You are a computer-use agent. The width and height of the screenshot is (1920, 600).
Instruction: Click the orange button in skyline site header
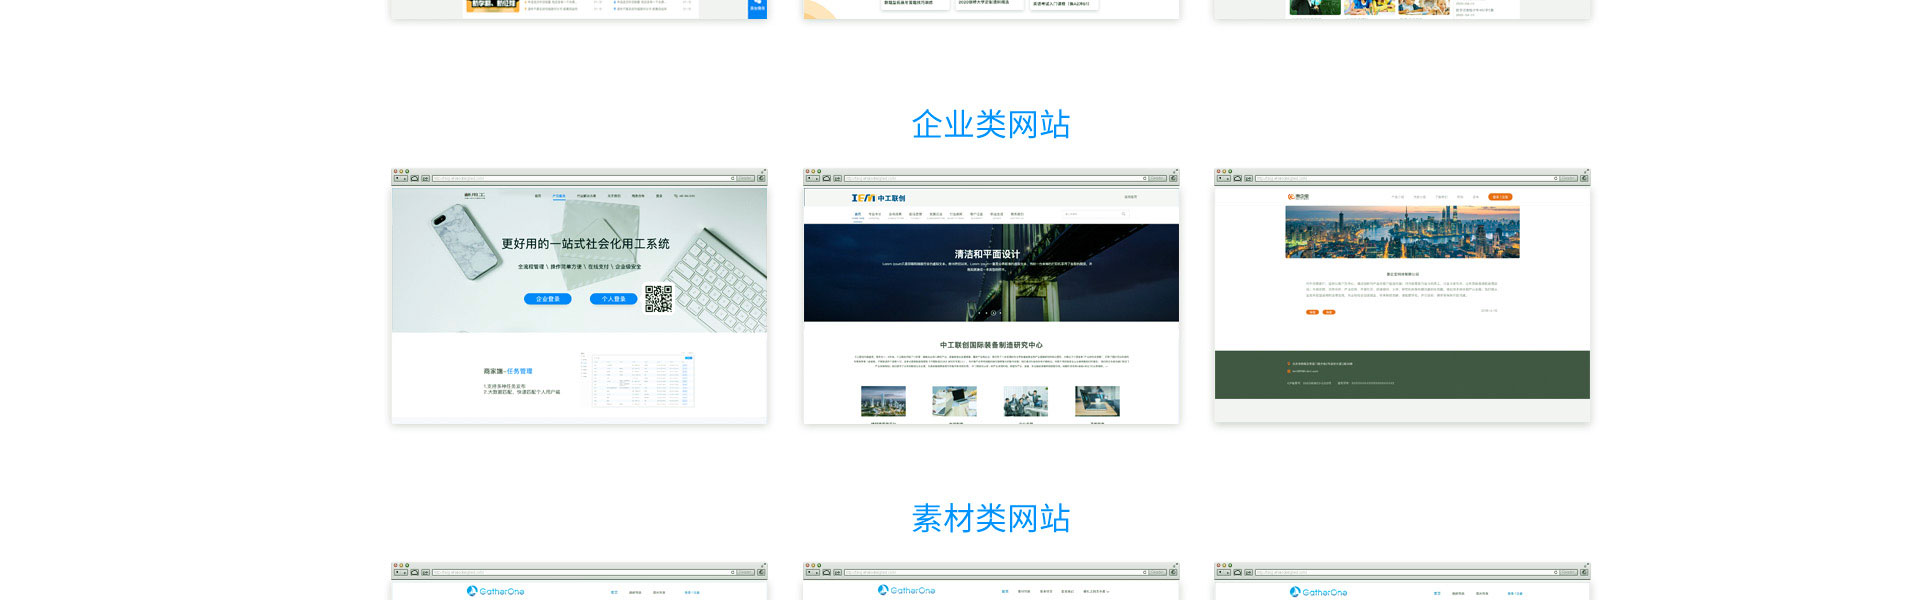(1500, 197)
